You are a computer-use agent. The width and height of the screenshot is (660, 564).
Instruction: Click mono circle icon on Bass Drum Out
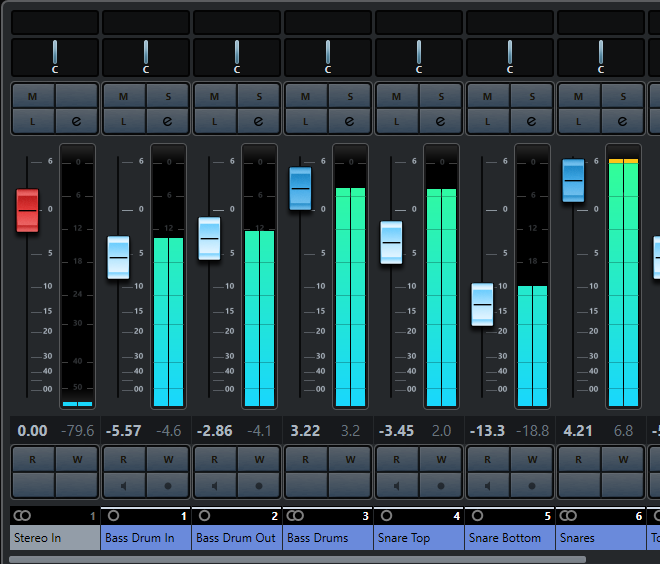point(204,516)
